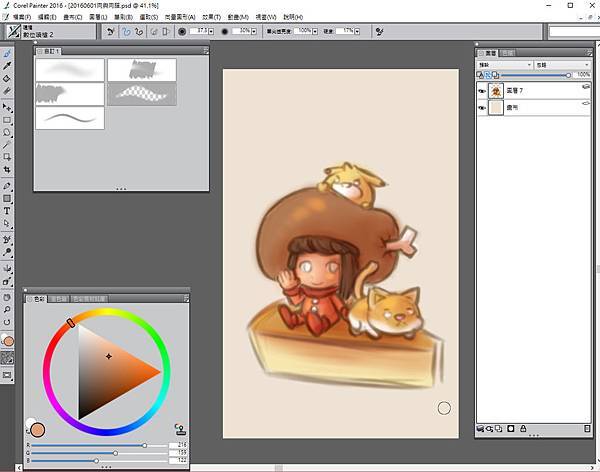Click the layer mask icon in Layers panel

(510, 429)
